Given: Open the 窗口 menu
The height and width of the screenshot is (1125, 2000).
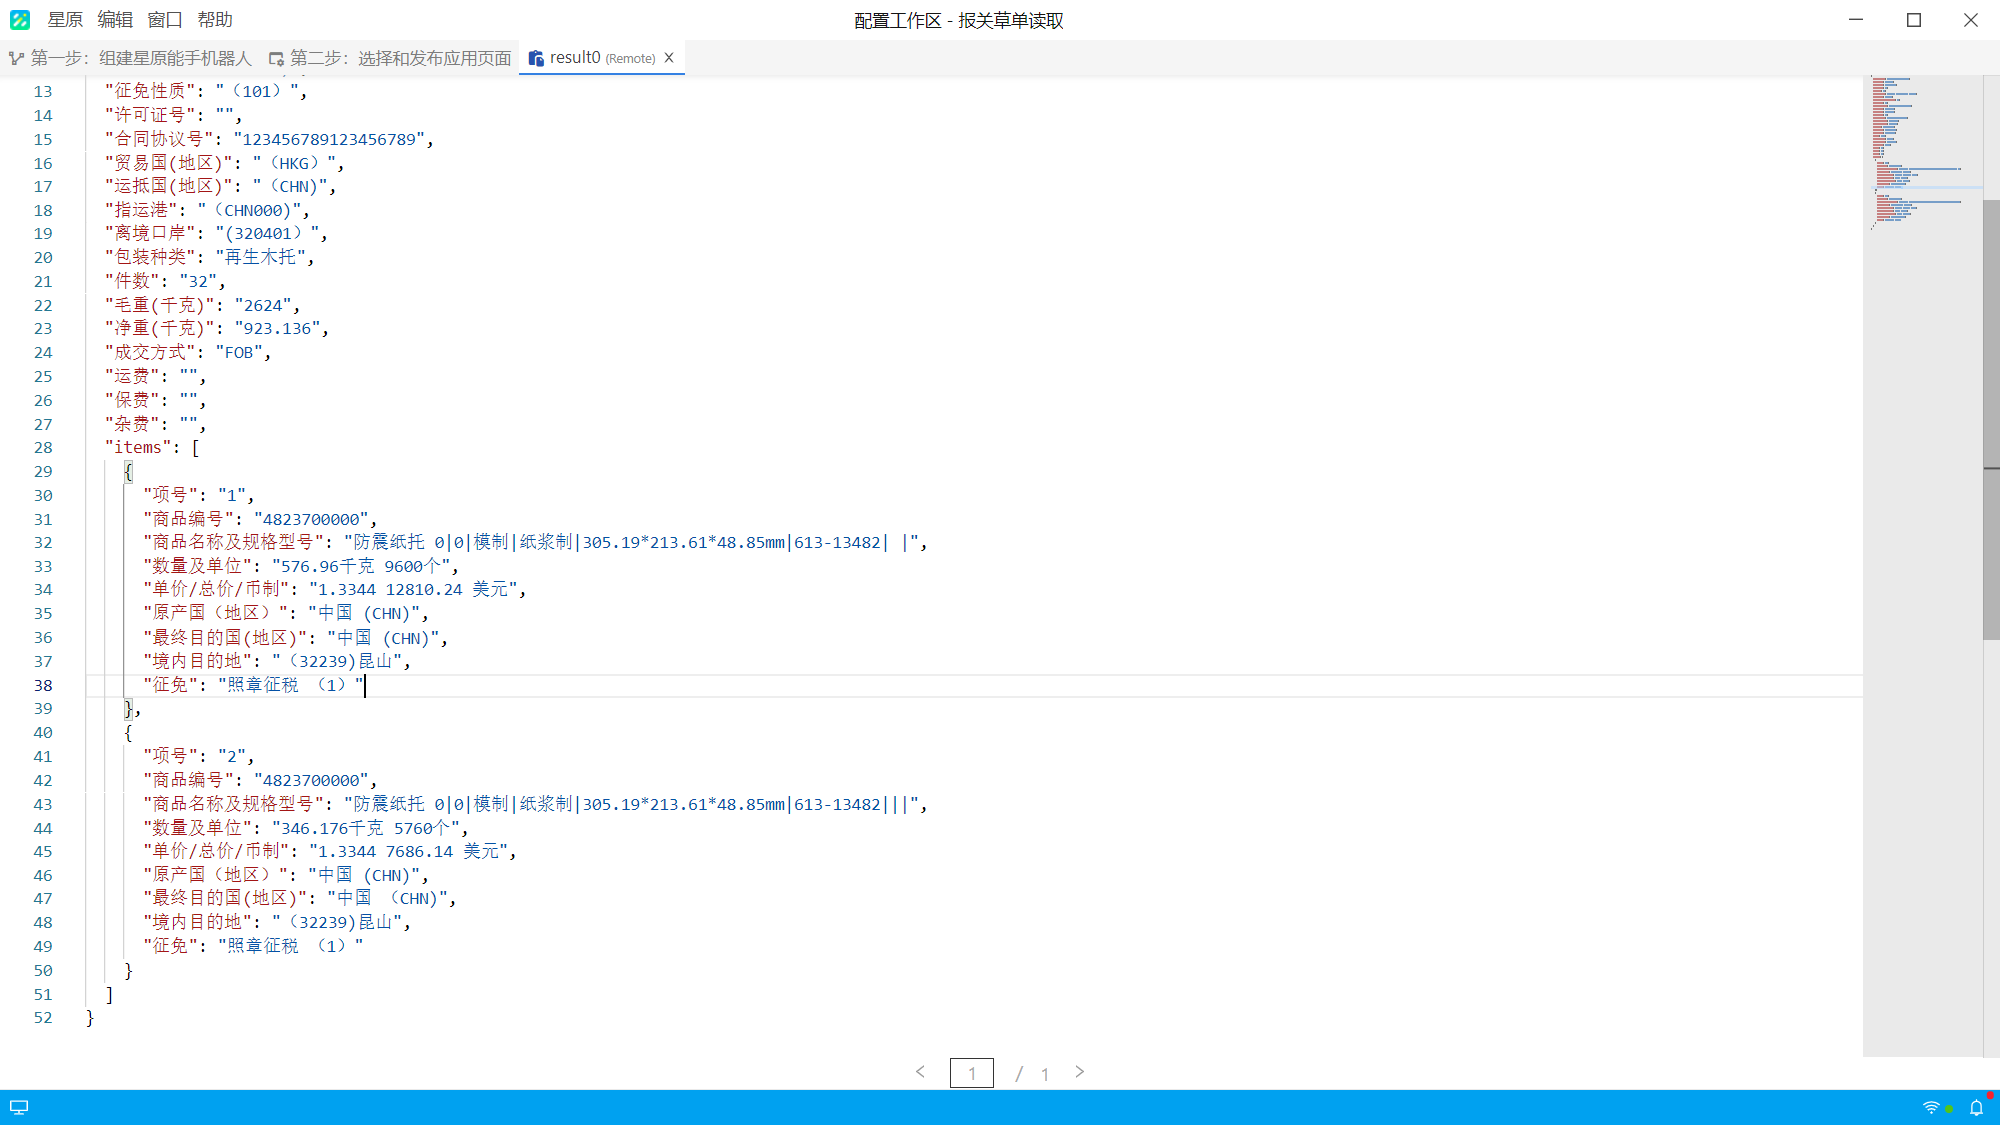Looking at the screenshot, I should click(x=165, y=20).
